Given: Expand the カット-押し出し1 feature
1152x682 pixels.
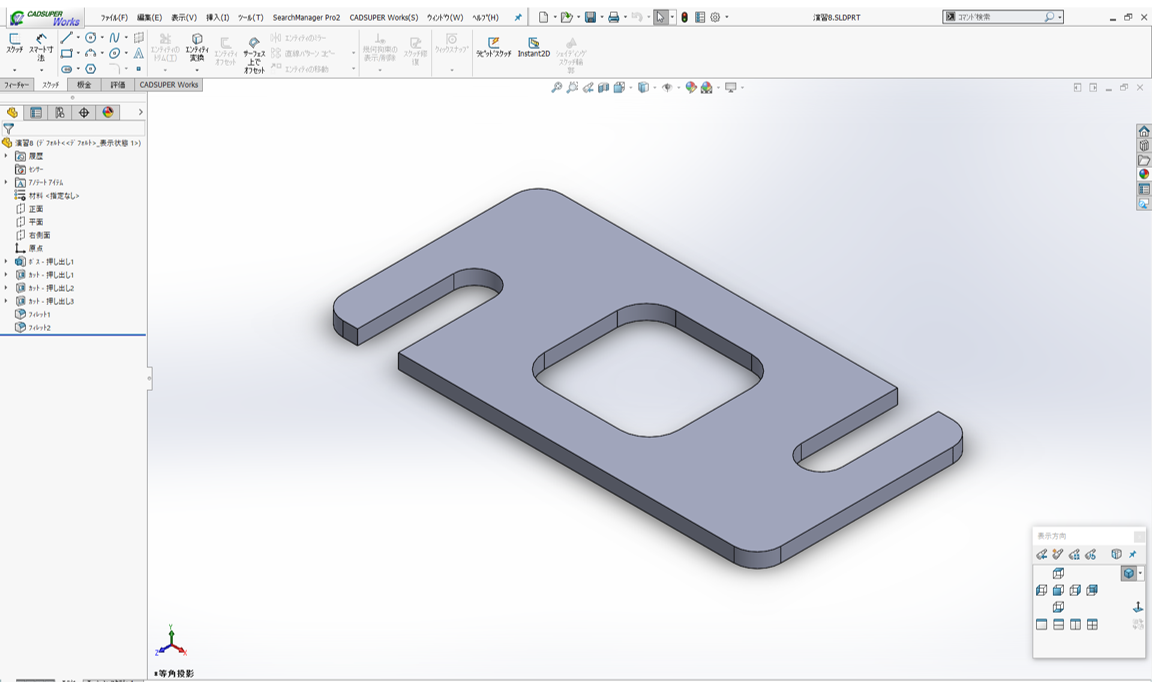Looking at the screenshot, I should (x=7, y=275).
